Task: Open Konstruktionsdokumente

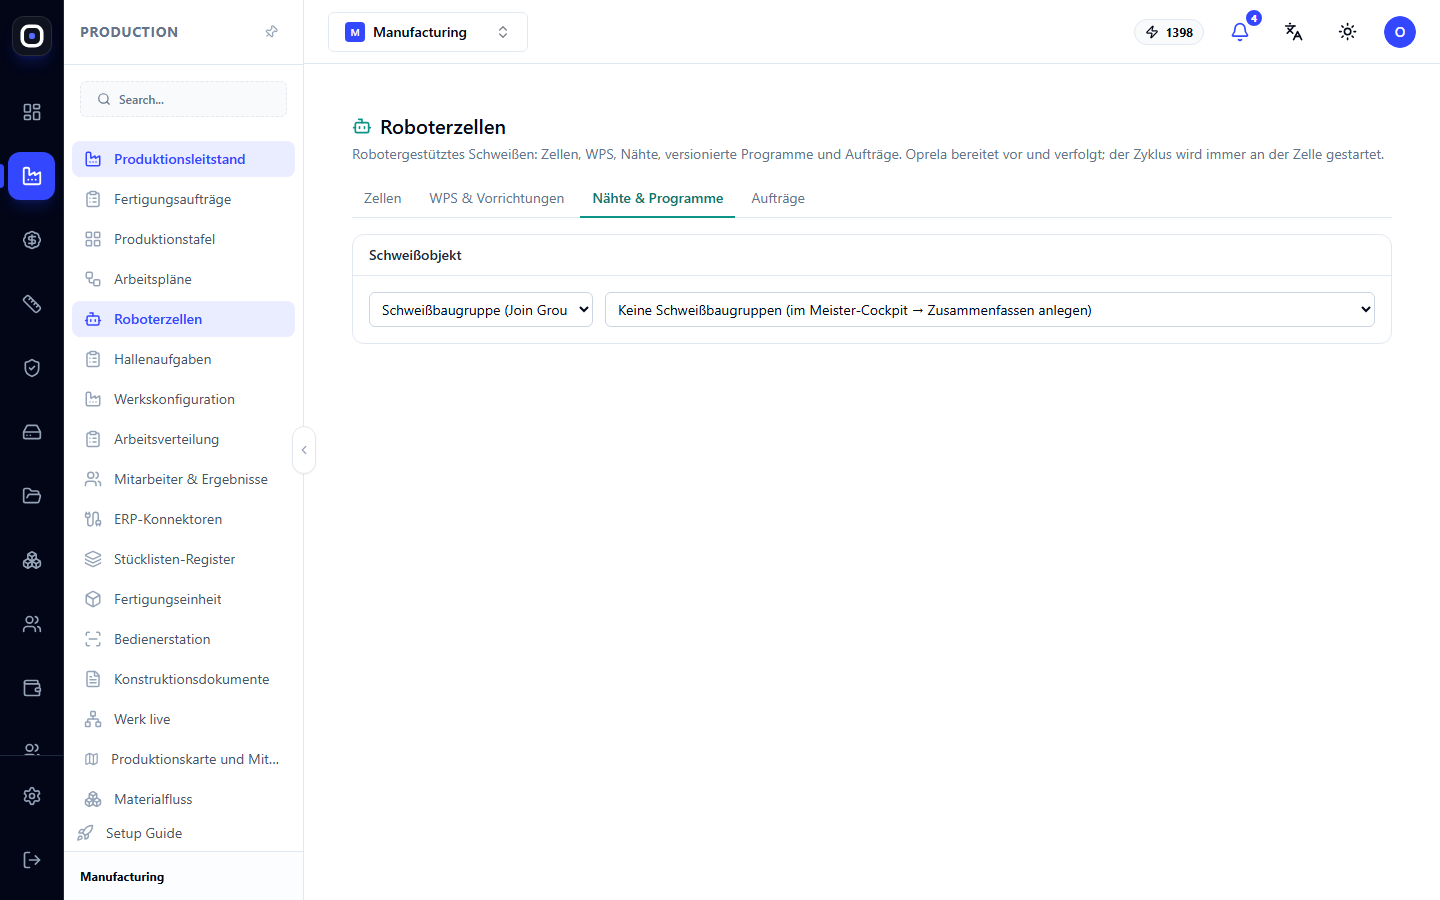Action: pyautogui.click(x=184, y=679)
